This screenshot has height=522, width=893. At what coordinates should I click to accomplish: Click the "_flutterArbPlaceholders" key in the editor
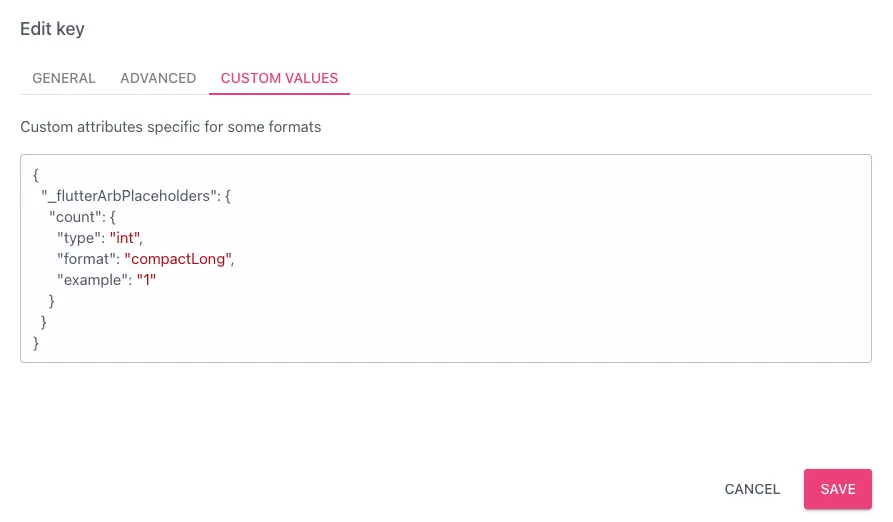(127, 196)
